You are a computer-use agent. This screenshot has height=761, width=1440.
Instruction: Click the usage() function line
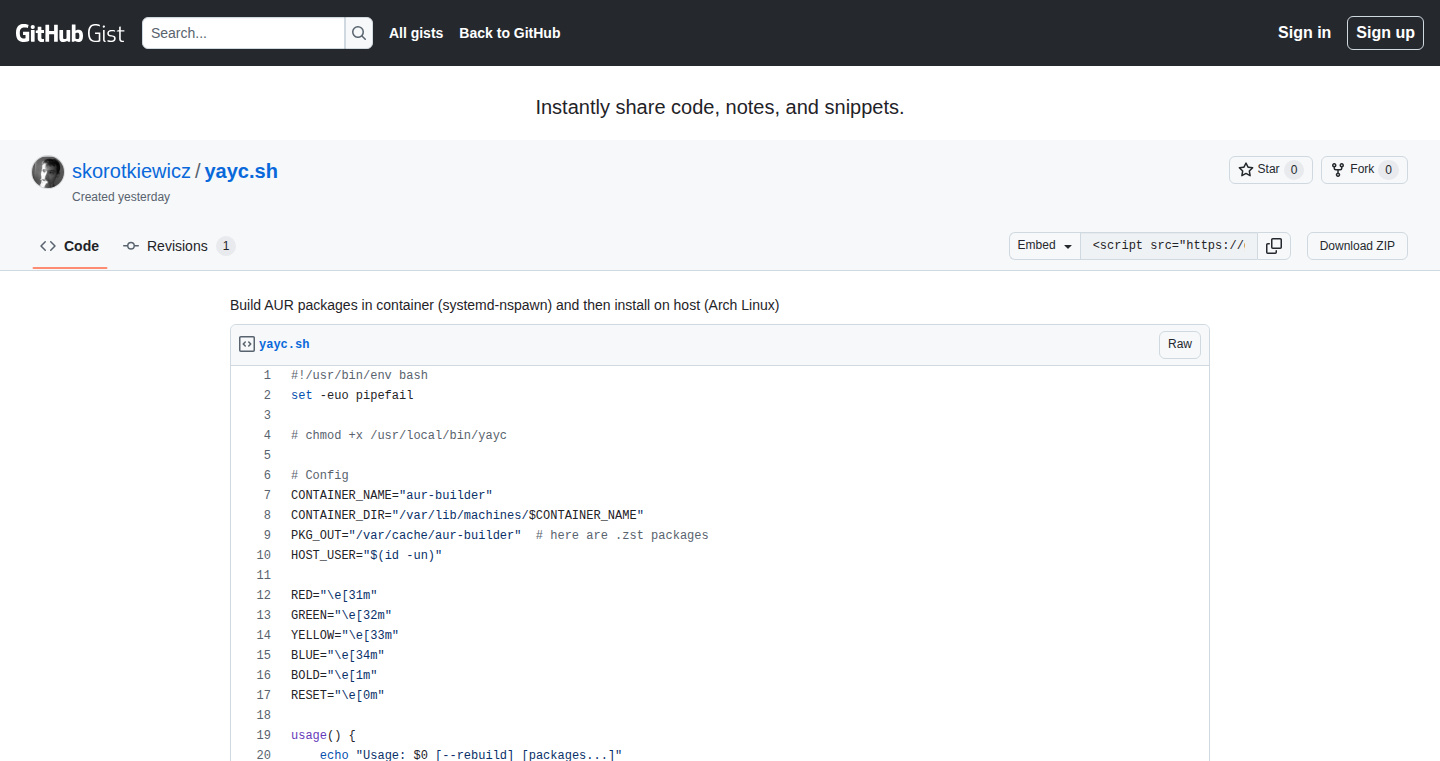coord(323,735)
